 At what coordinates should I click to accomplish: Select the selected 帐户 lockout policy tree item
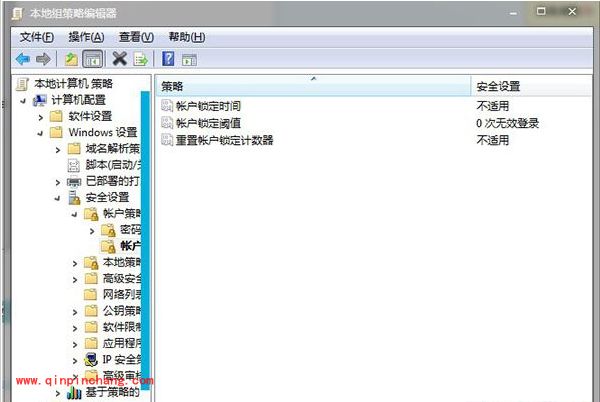coord(130,246)
